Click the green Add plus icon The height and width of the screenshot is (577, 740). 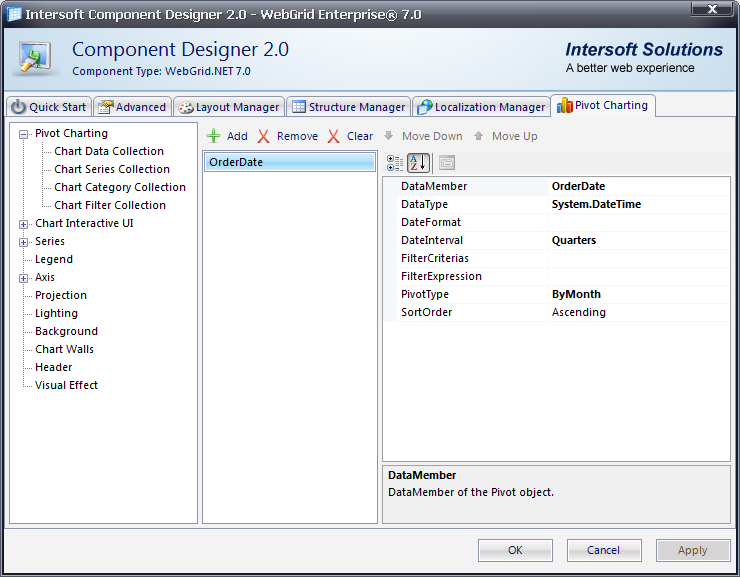(x=213, y=136)
